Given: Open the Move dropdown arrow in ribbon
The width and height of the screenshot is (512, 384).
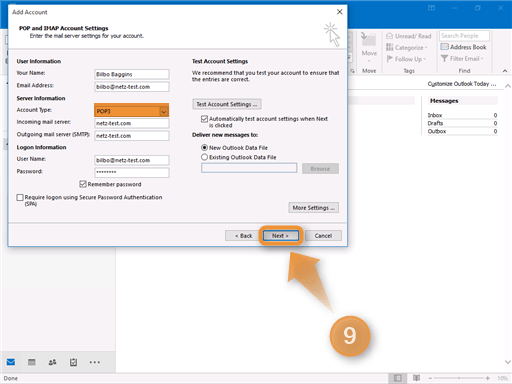Looking at the screenshot, I should [x=369, y=61].
